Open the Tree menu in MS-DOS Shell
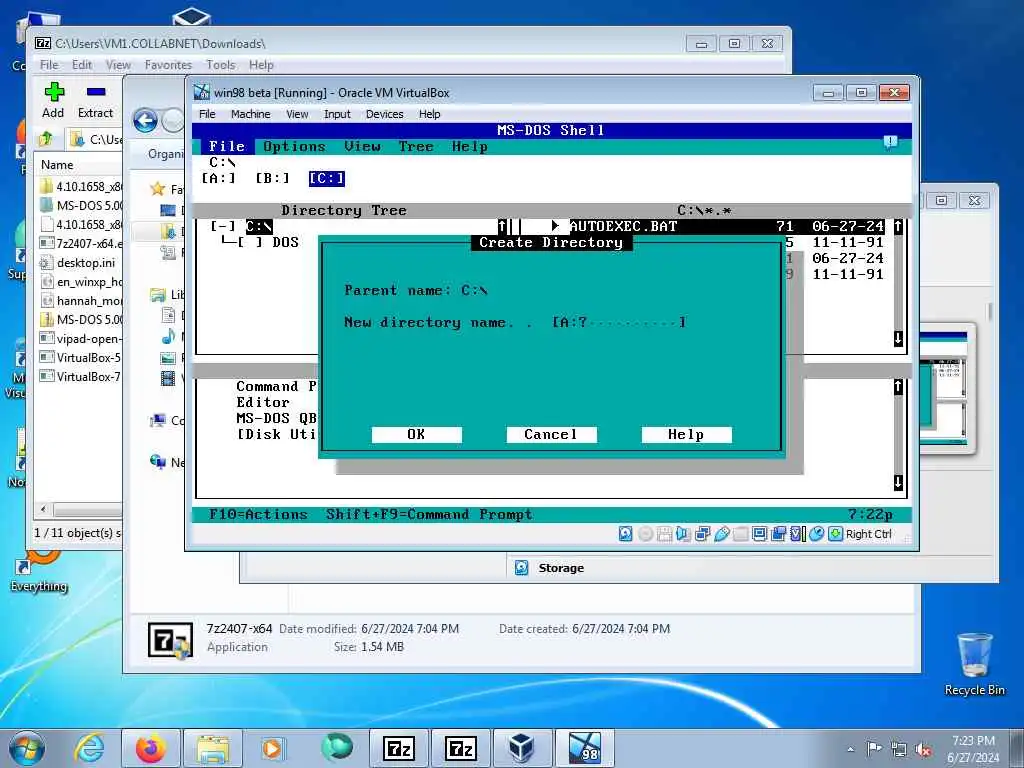1024x768 pixels. [x=416, y=146]
